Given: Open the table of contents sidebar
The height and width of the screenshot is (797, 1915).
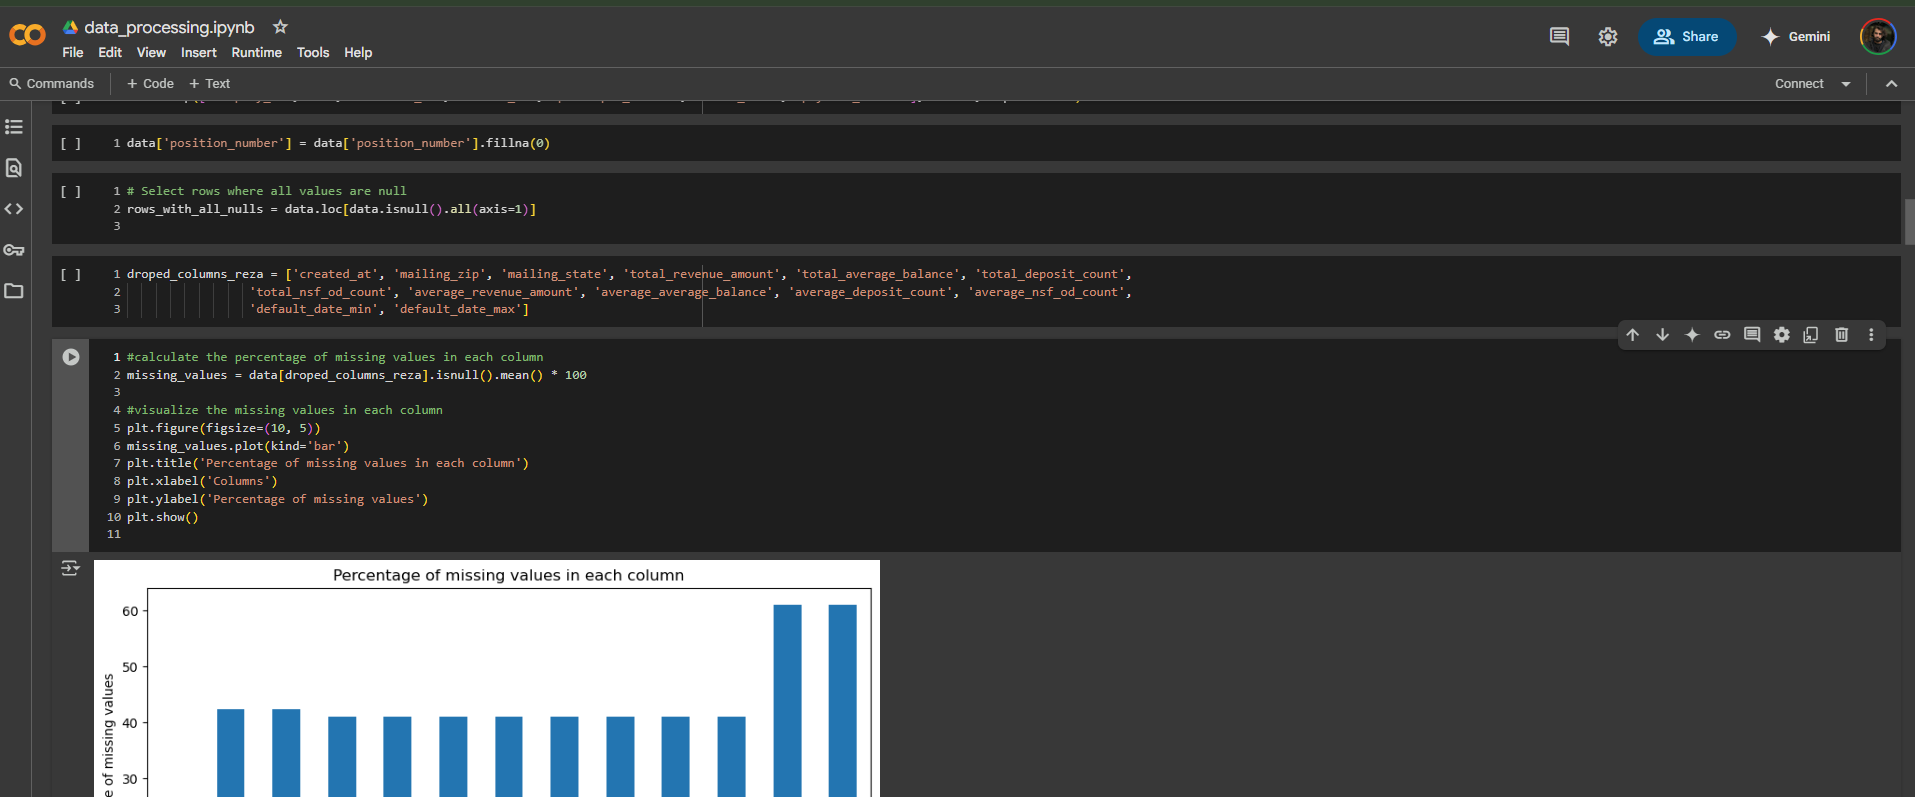Looking at the screenshot, I should (x=14, y=127).
